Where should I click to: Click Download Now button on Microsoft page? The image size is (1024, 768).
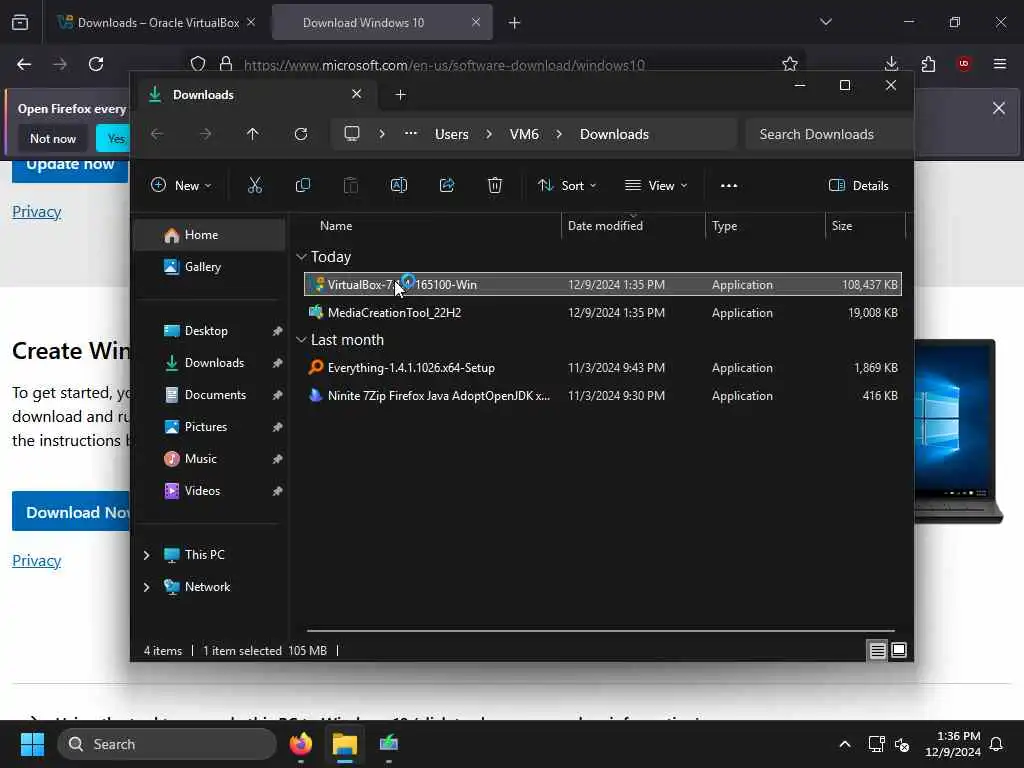pyautogui.click(x=72, y=512)
